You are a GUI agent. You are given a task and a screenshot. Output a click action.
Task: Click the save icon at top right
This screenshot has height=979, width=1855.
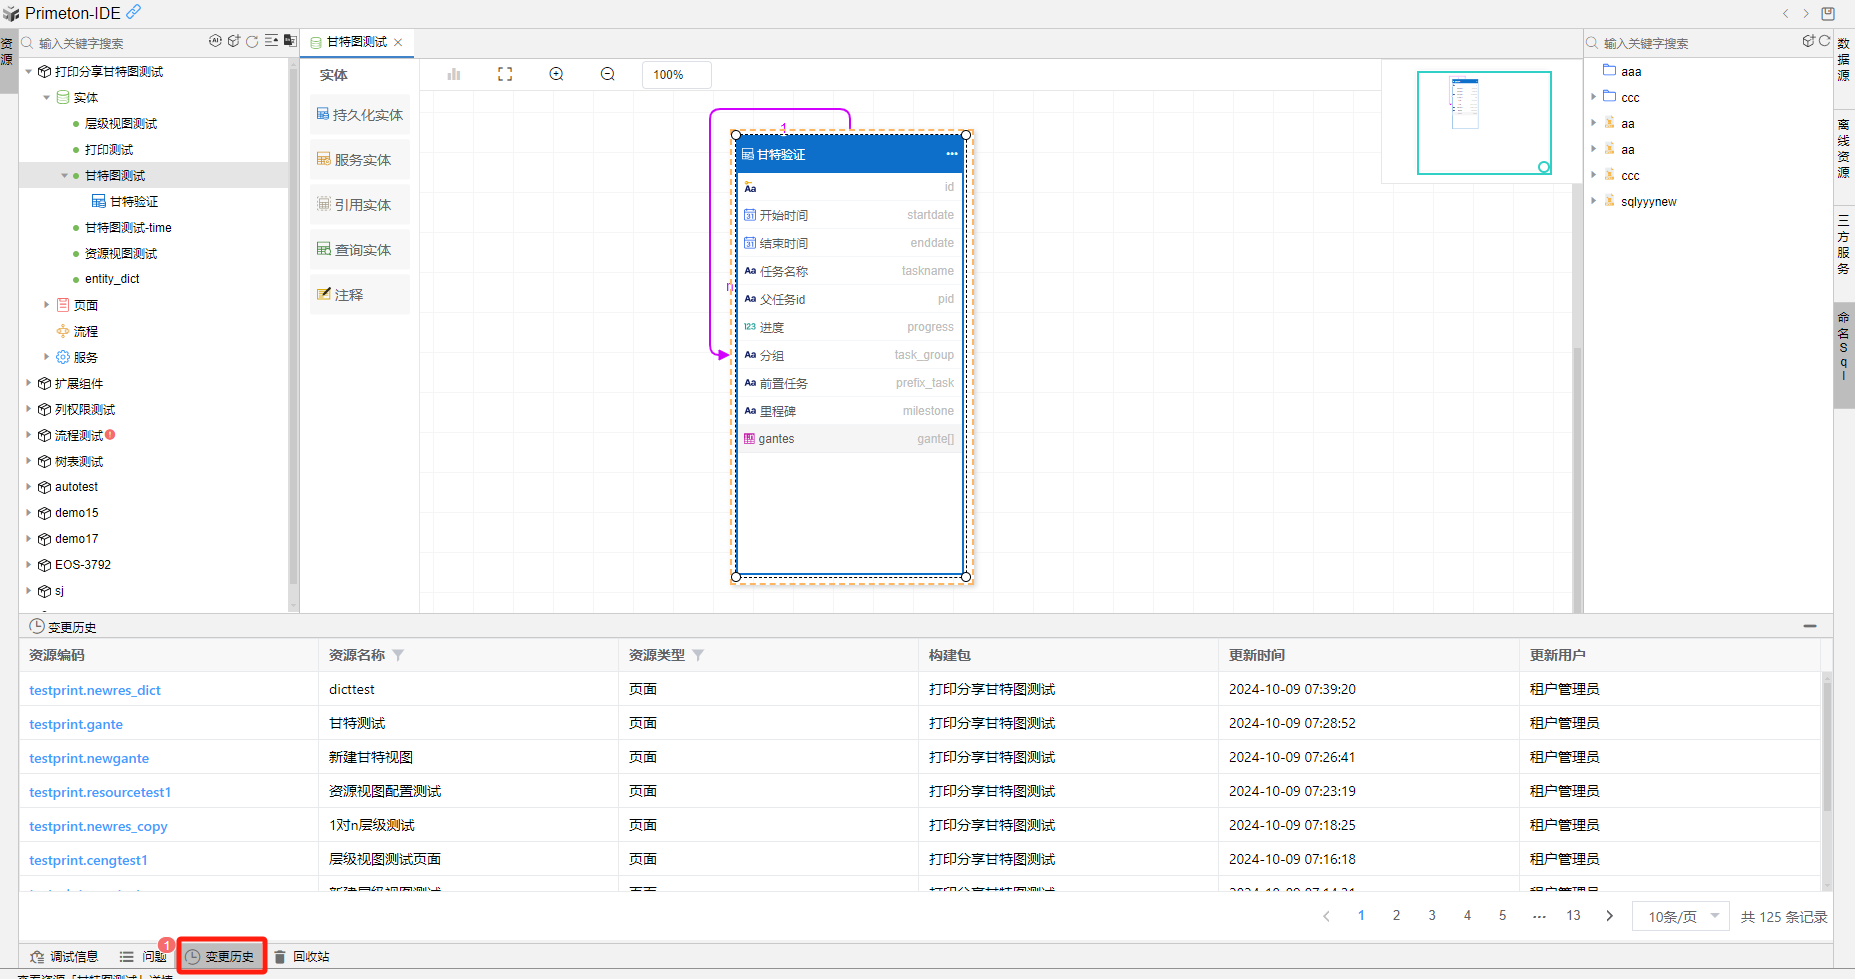point(1828,13)
